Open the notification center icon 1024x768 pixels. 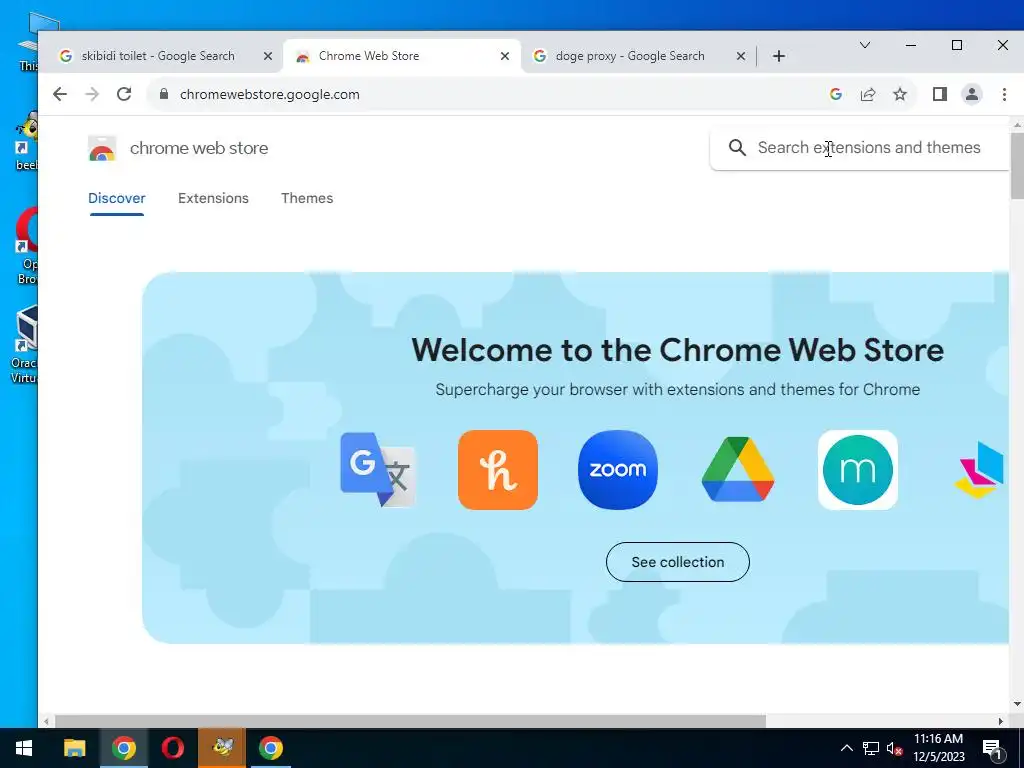pos(991,748)
